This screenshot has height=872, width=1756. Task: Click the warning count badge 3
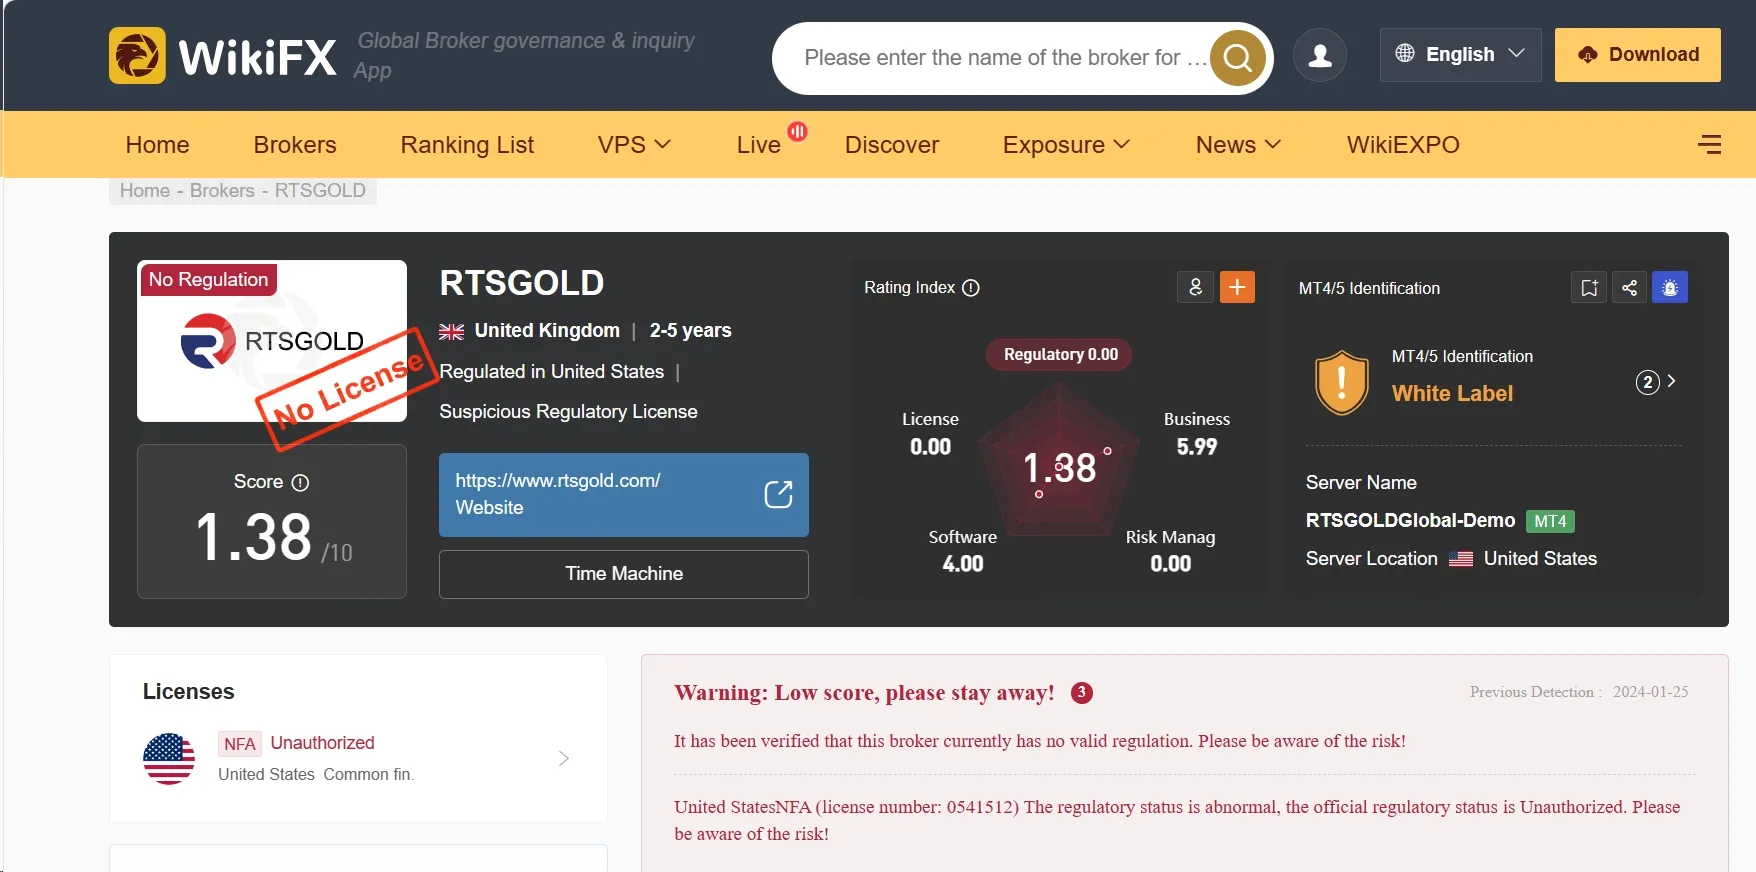[x=1081, y=693]
